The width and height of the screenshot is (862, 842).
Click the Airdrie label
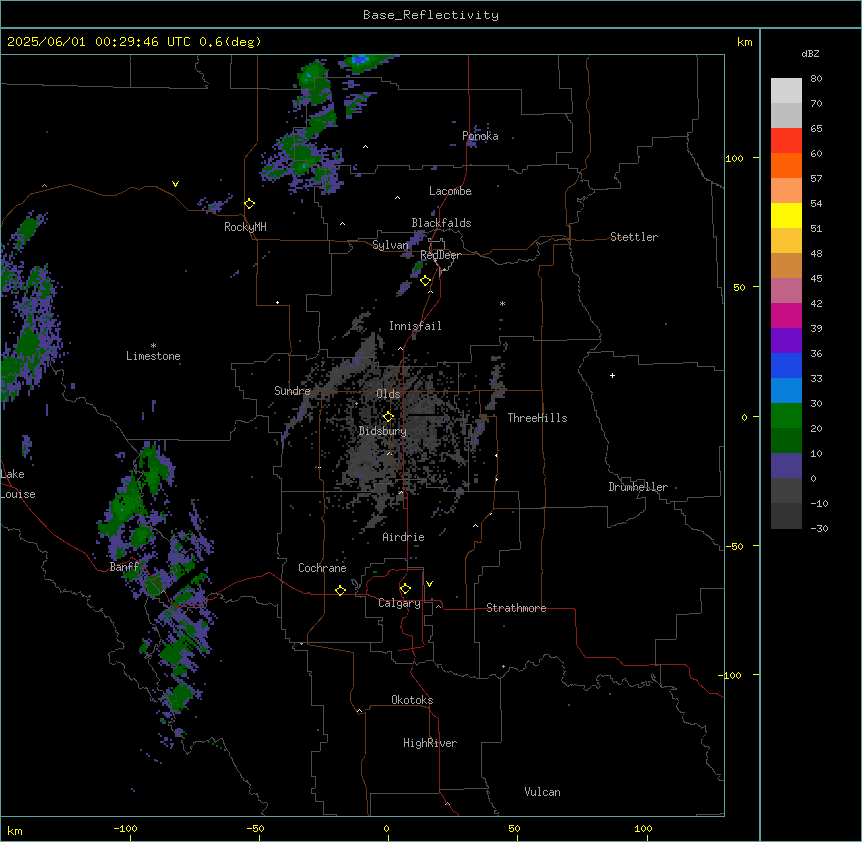point(403,537)
